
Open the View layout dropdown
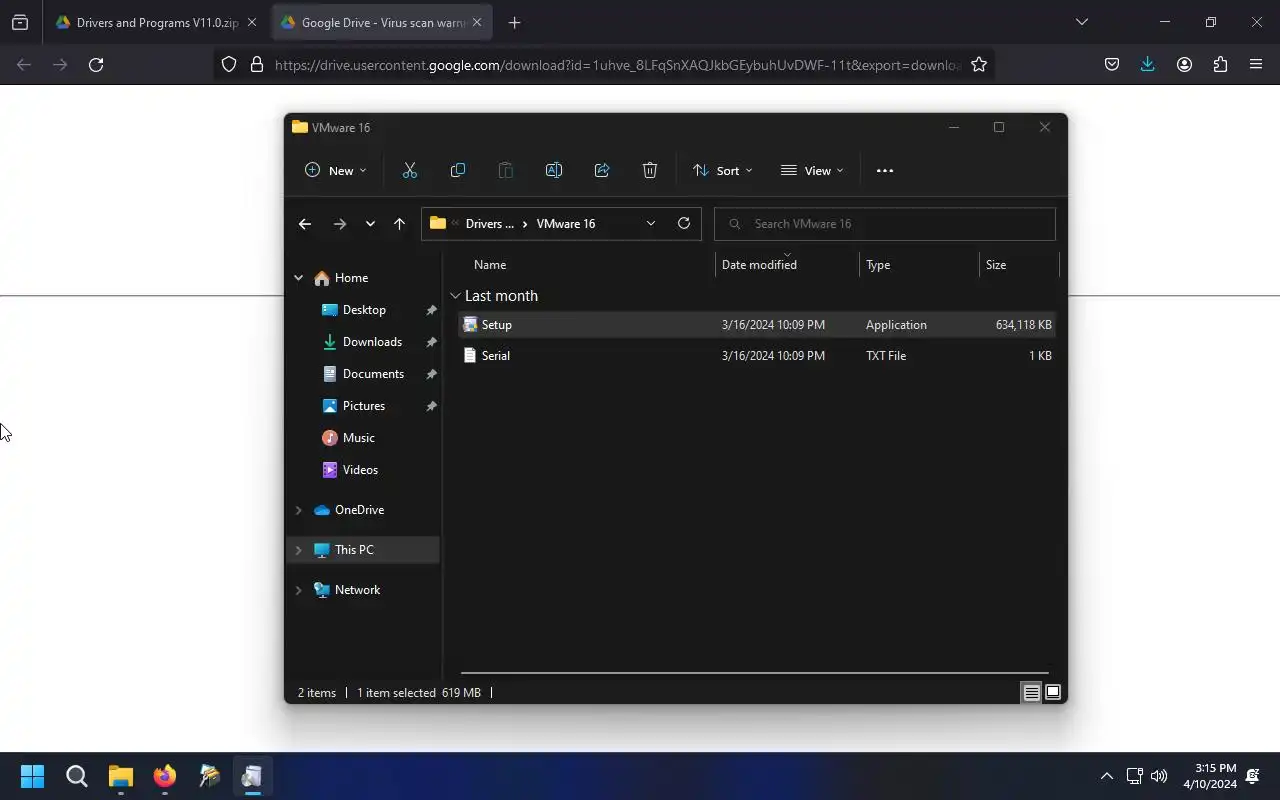coord(812,170)
